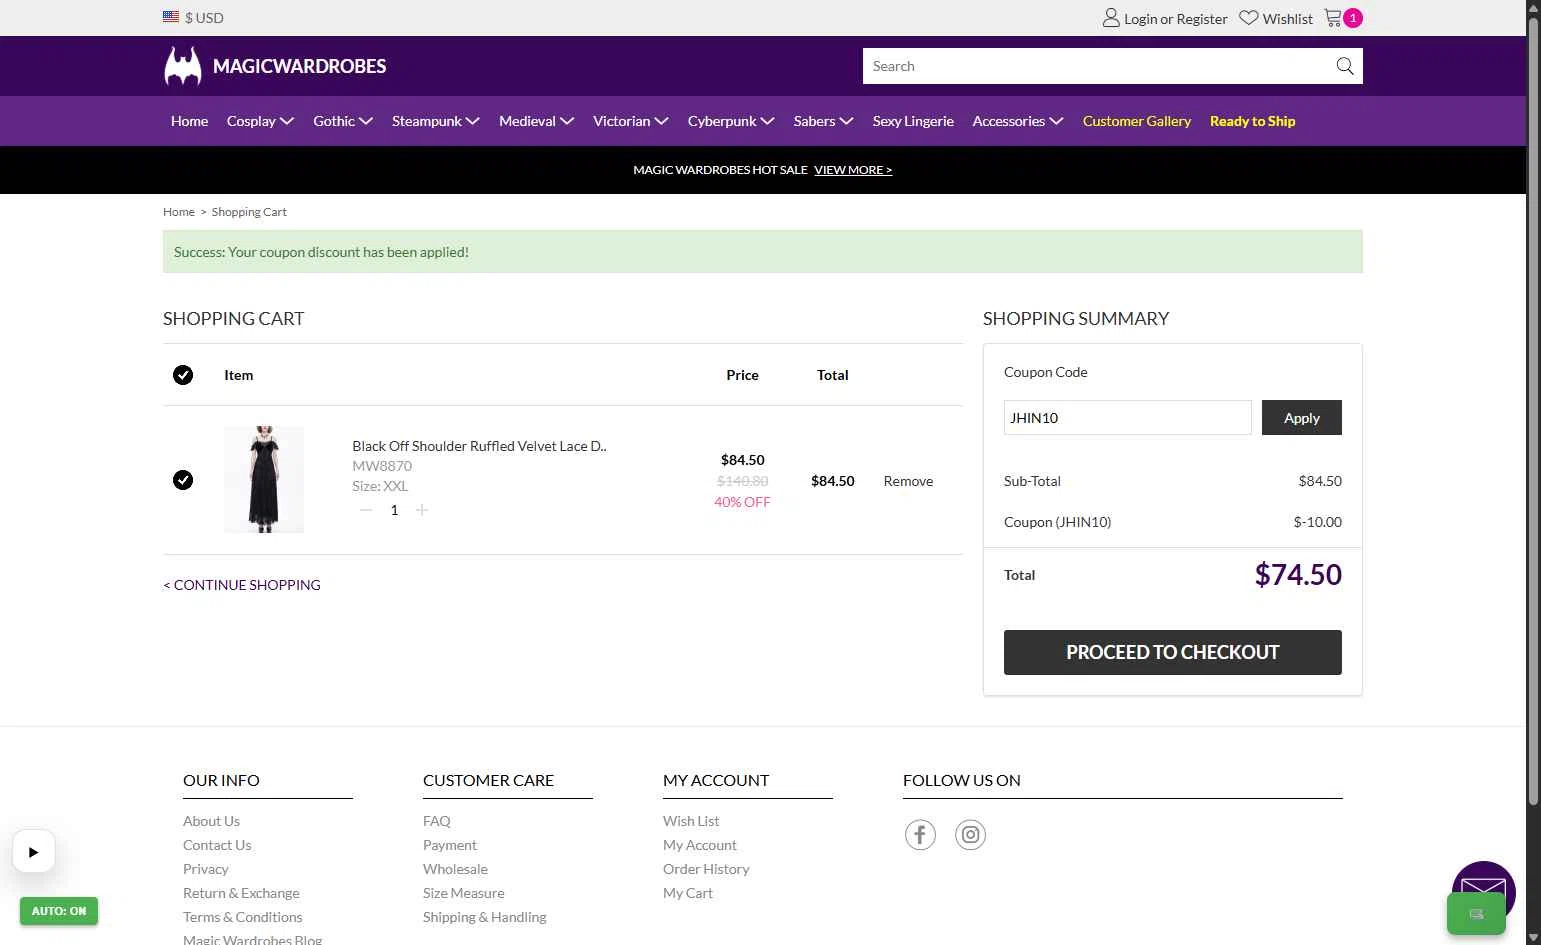
Task: Open Customer Gallery page
Action: click(x=1137, y=121)
